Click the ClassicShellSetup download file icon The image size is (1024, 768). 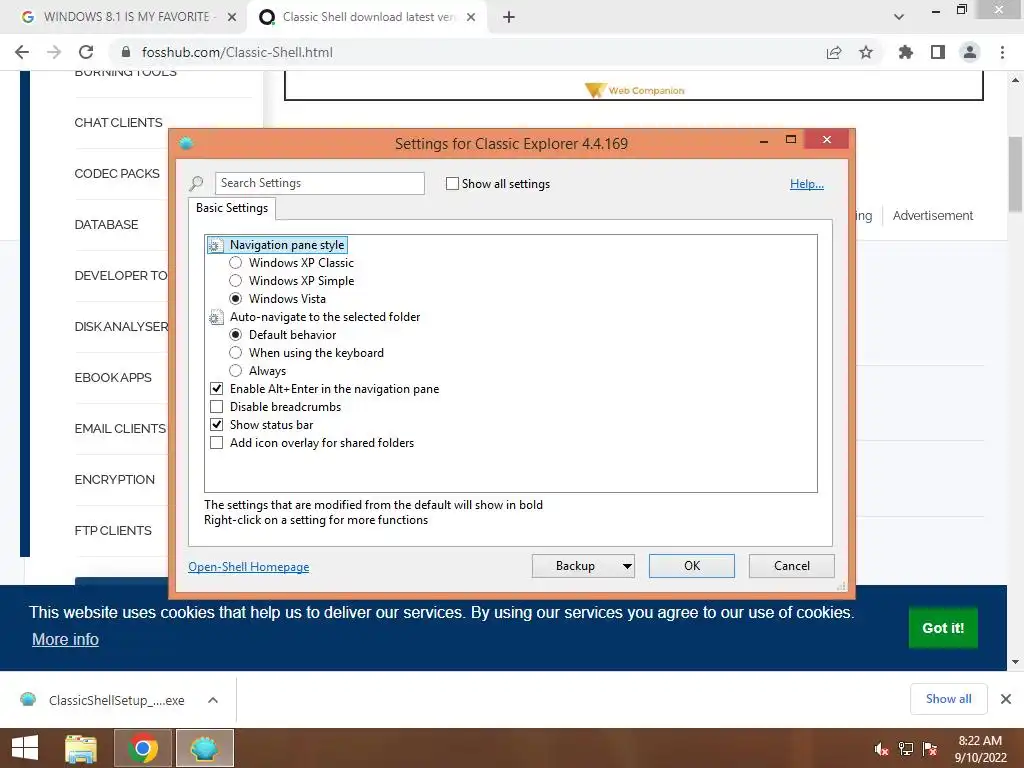coord(28,700)
